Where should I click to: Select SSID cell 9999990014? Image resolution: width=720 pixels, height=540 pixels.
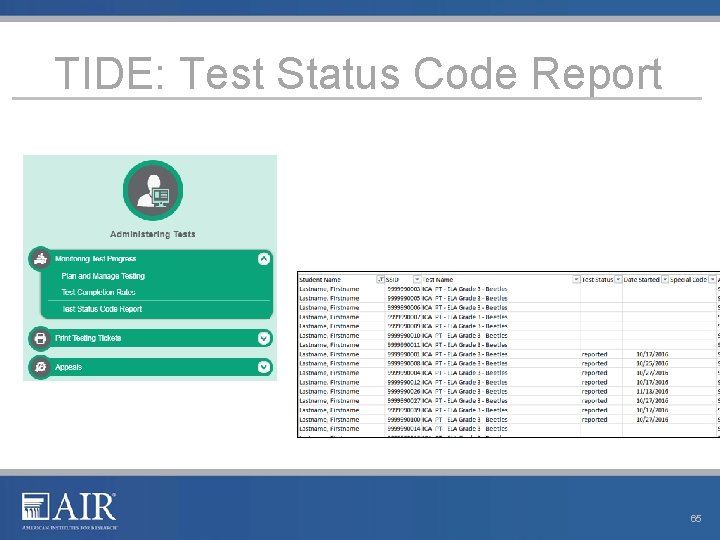pyautogui.click(x=404, y=429)
